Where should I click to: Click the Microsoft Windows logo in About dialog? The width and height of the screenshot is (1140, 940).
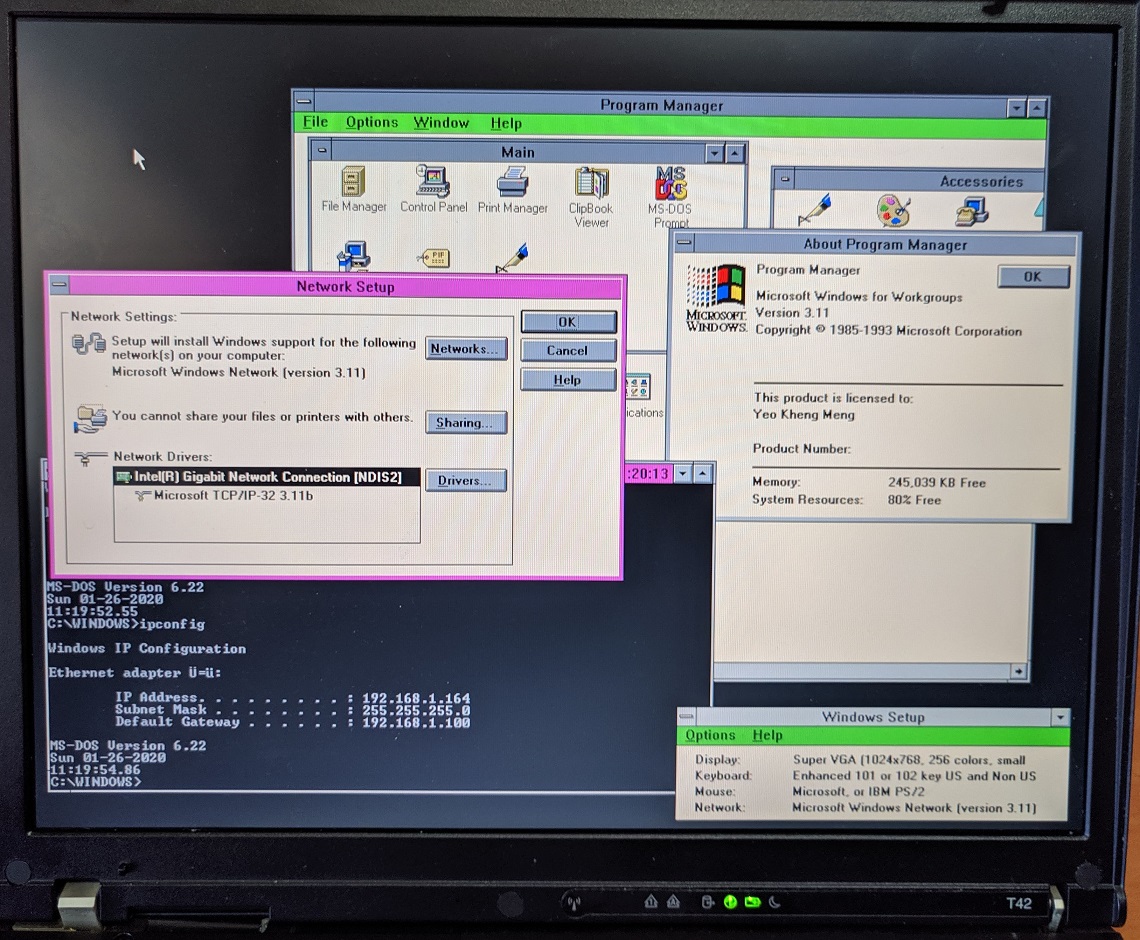716,298
